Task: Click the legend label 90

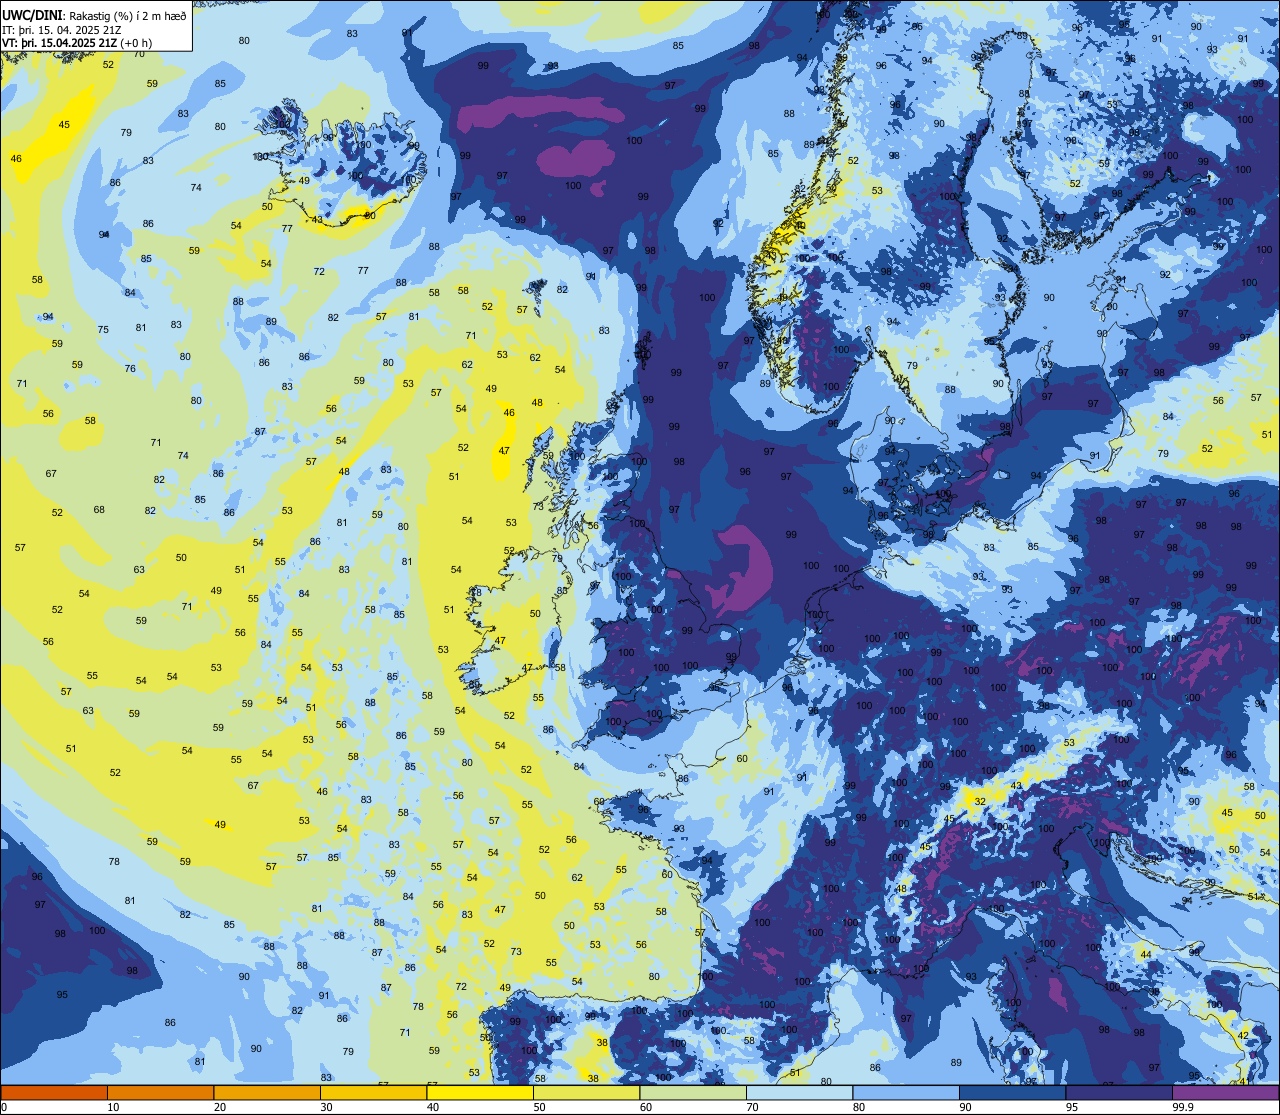Action: [965, 1107]
